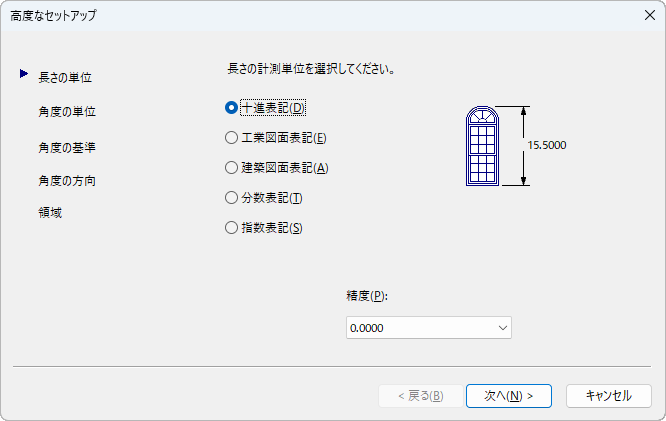This screenshot has width=666, height=421.
Task: Click the 戻る back button
Action: pyautogui.click(x=419, y=396)
